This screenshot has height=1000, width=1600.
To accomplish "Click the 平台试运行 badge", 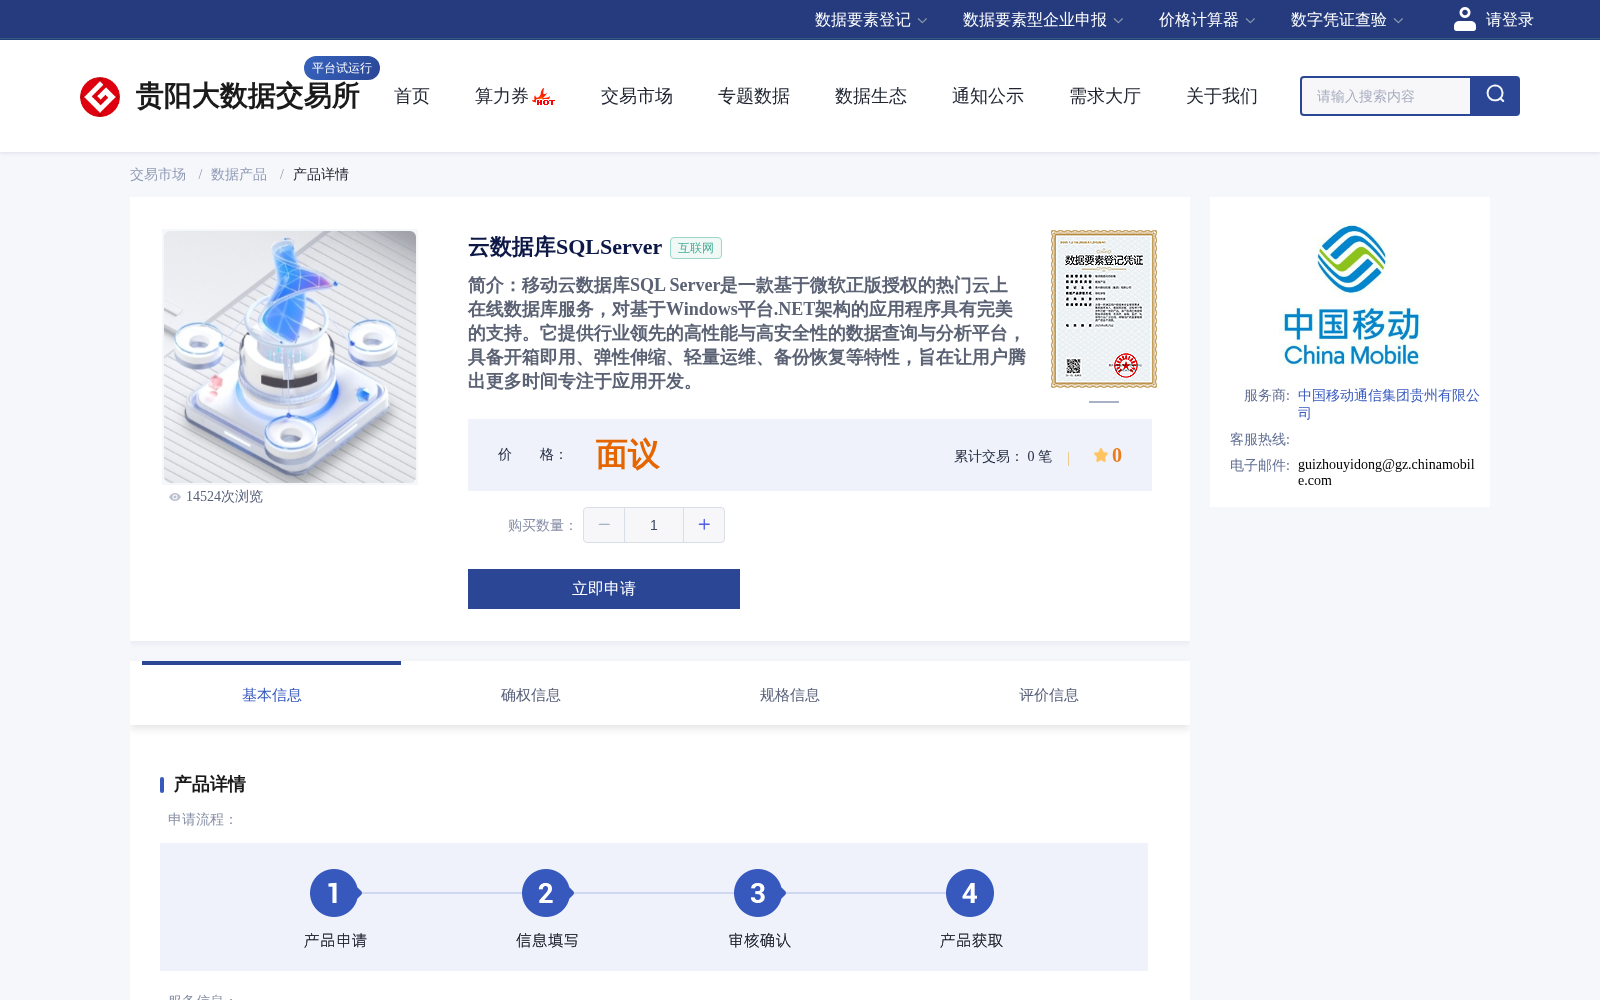I will (x=342, y=68).
